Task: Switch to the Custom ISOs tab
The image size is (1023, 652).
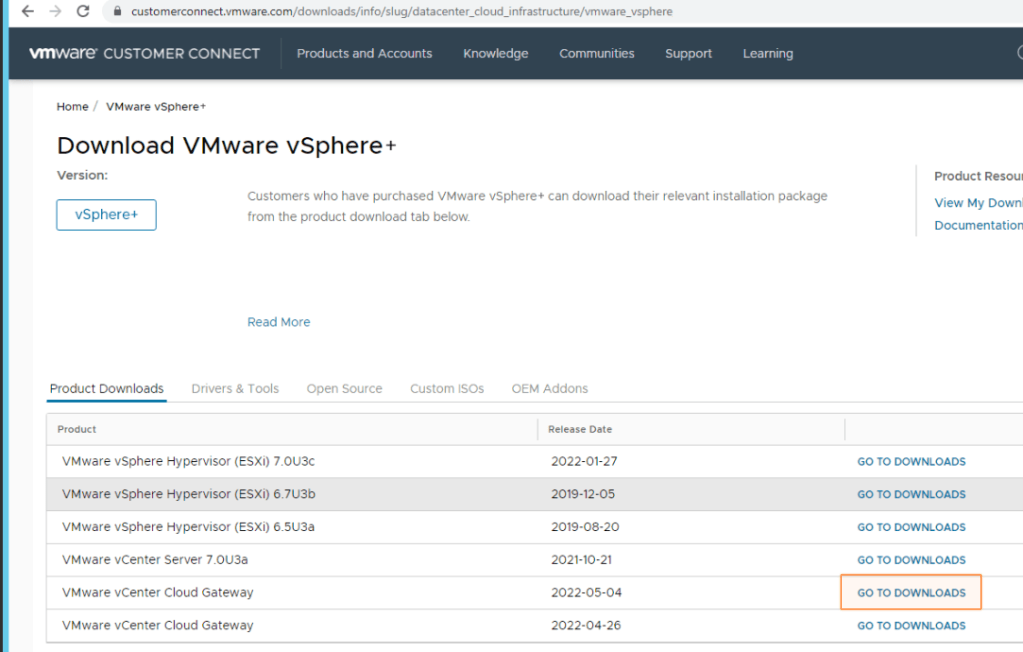Action: pyautogui.click(x=446, y=389)
